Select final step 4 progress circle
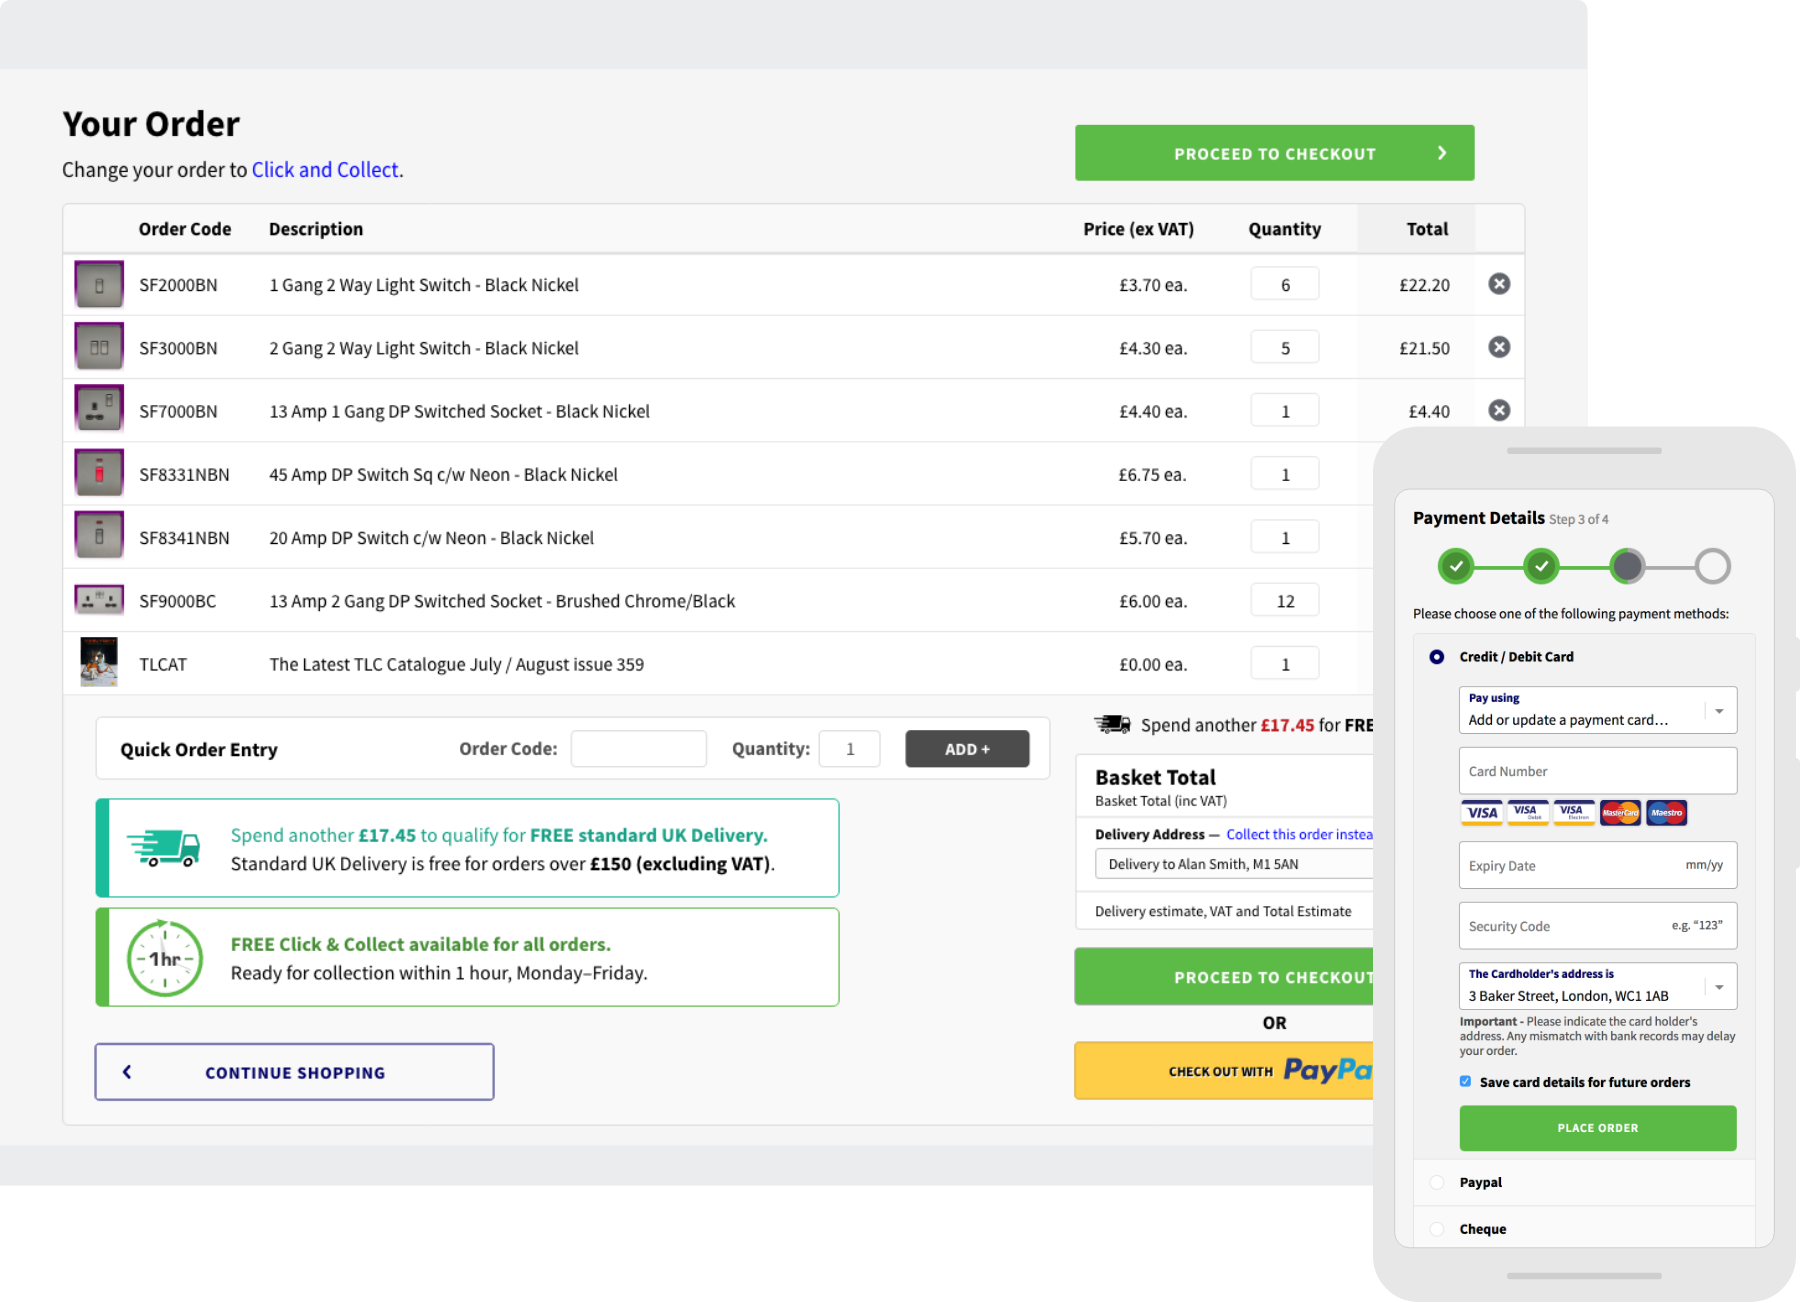 point(1713,566)
